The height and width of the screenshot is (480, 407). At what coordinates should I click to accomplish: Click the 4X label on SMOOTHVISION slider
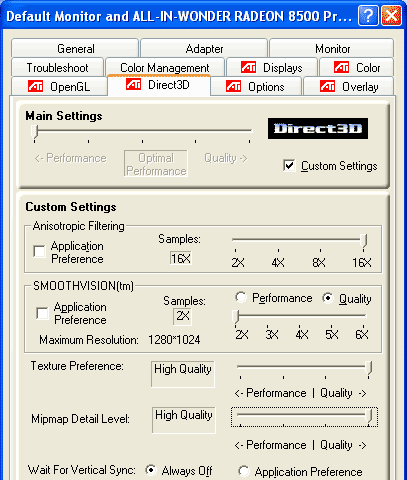[x=302, y=334]
